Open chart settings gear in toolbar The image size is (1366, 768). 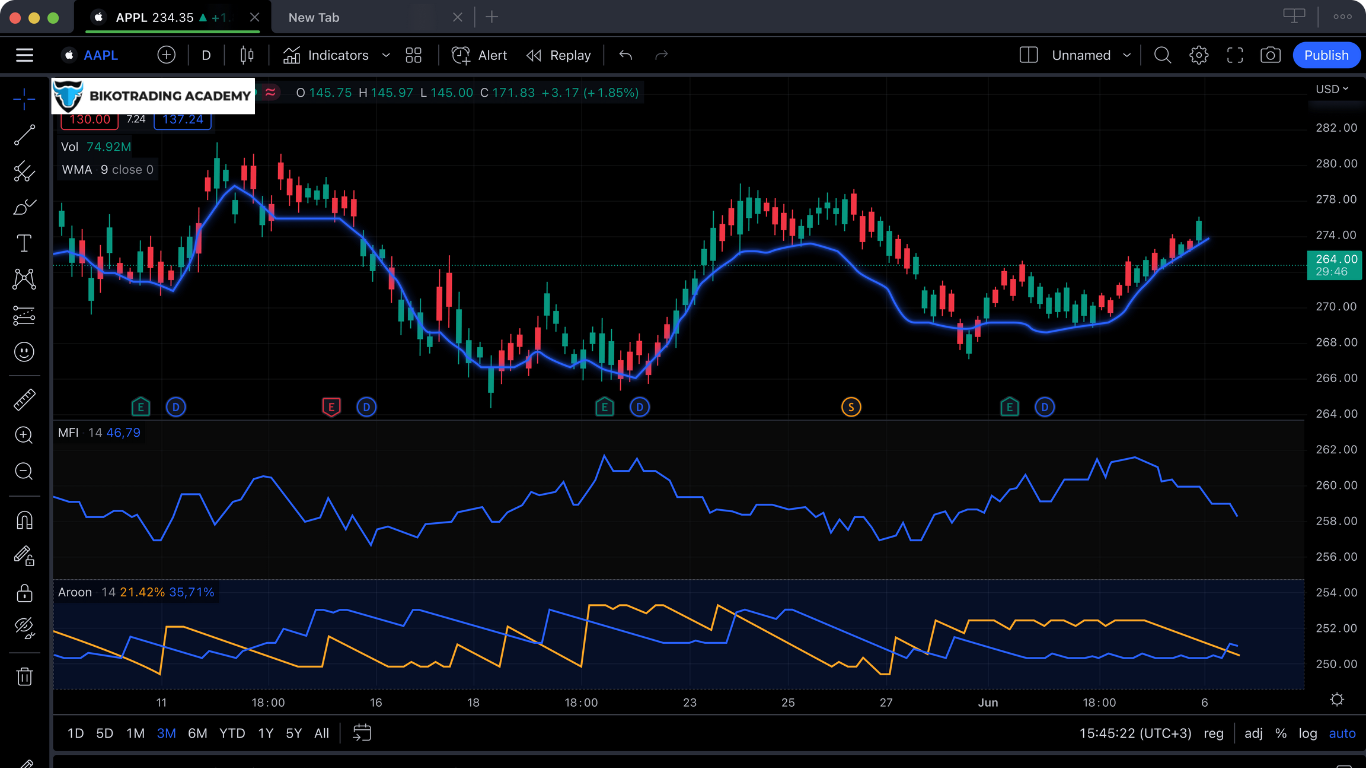coord(1199,55)
